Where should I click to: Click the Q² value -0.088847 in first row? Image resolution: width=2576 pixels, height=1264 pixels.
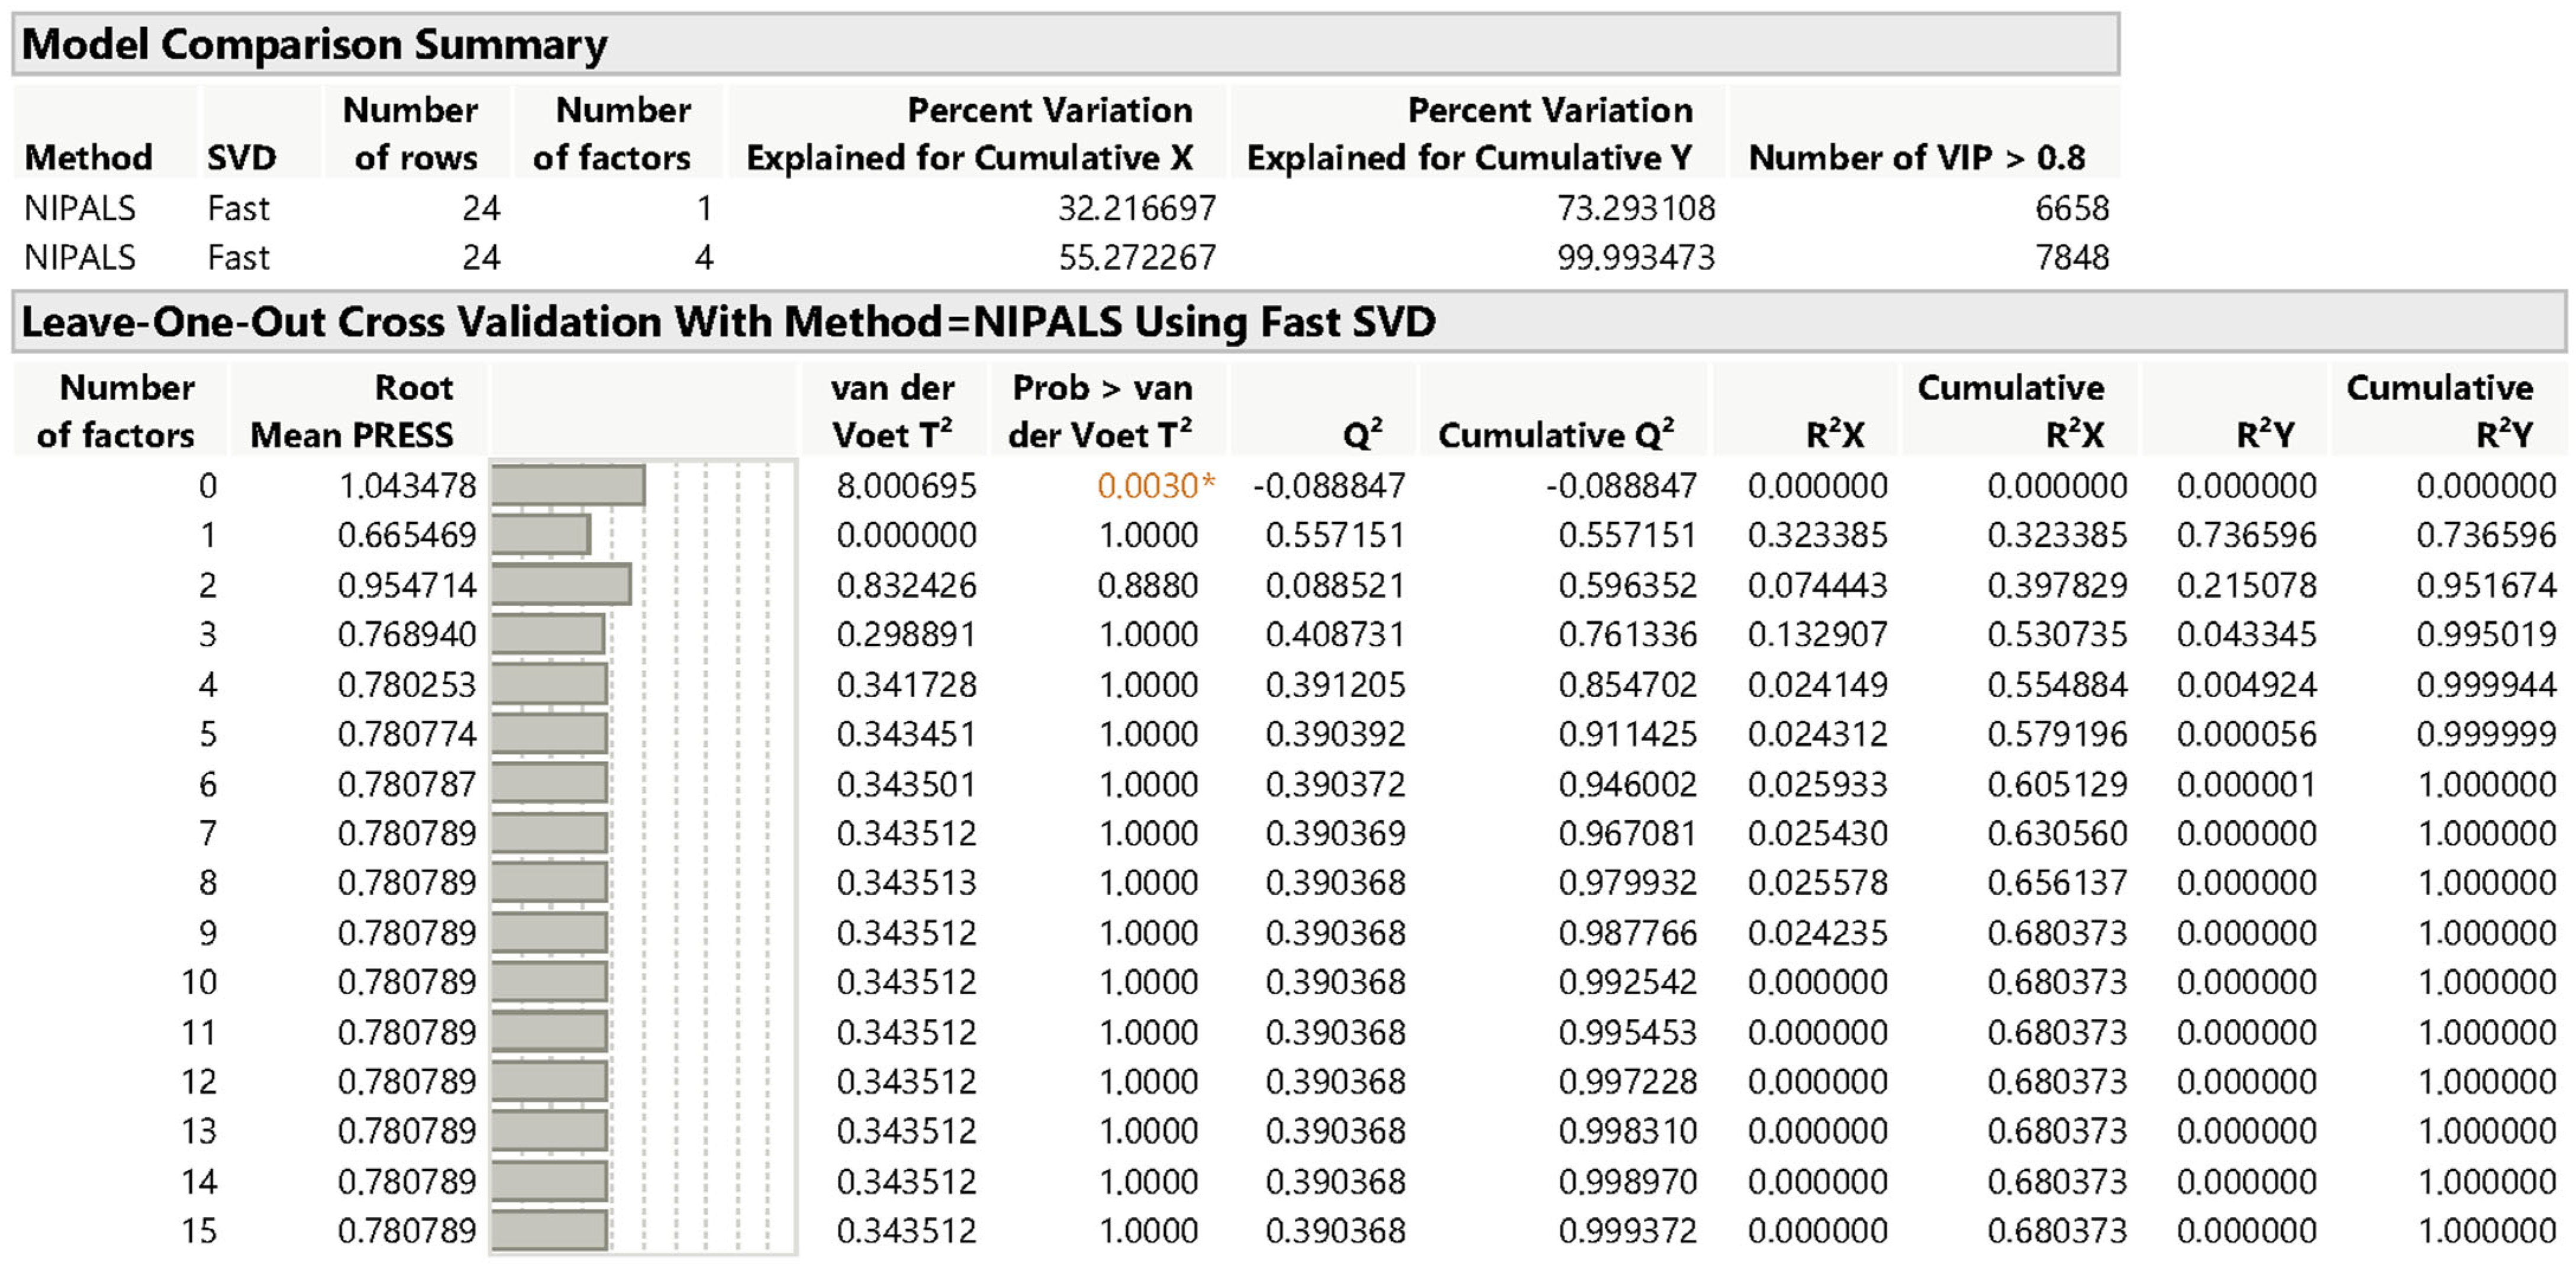(x=1329, y=486)
